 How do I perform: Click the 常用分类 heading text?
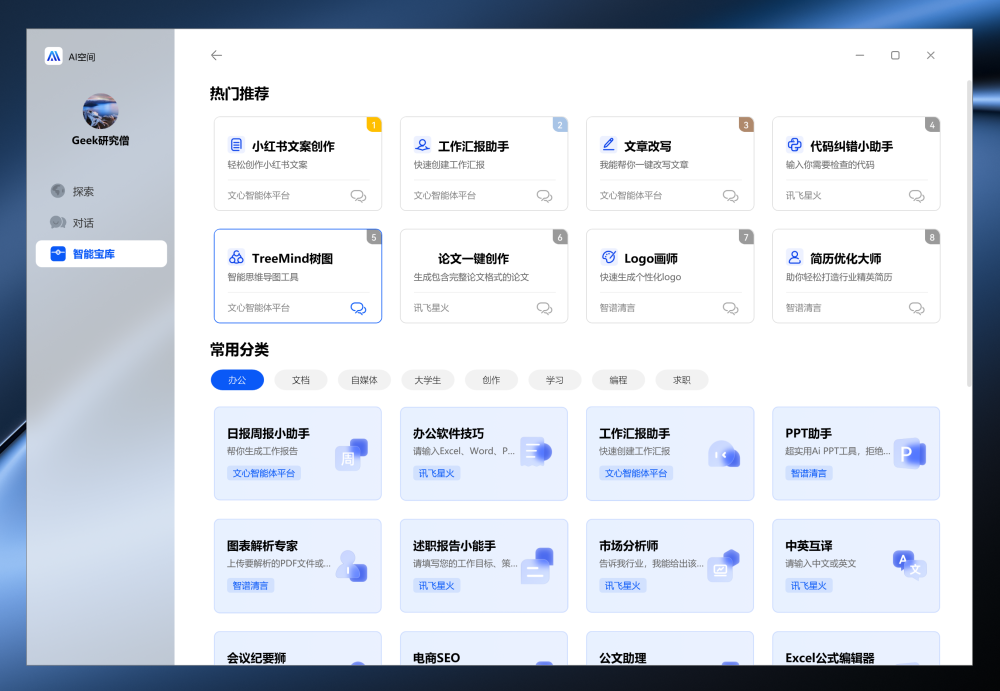pyautogui.click(x=239, y=350)
